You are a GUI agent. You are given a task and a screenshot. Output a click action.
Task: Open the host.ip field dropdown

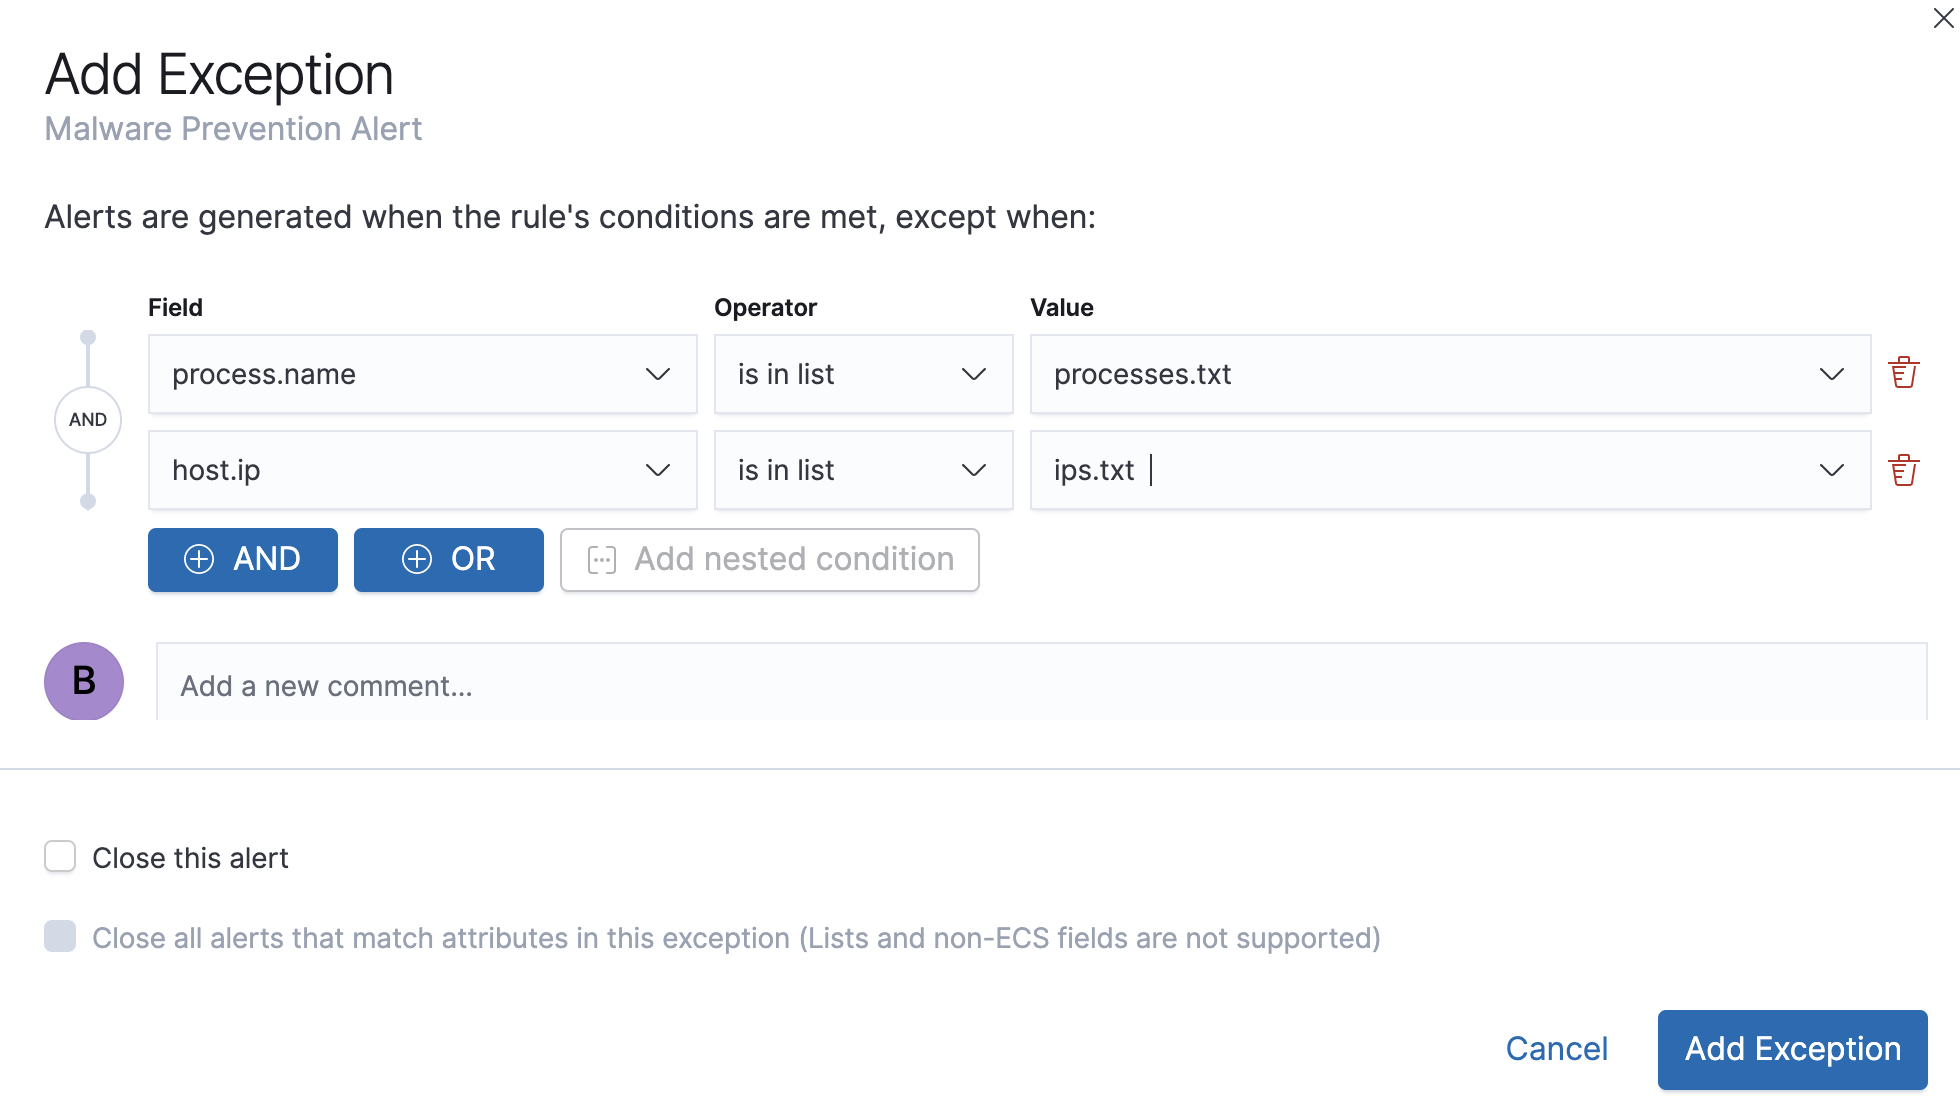click(x=657, y=470)
